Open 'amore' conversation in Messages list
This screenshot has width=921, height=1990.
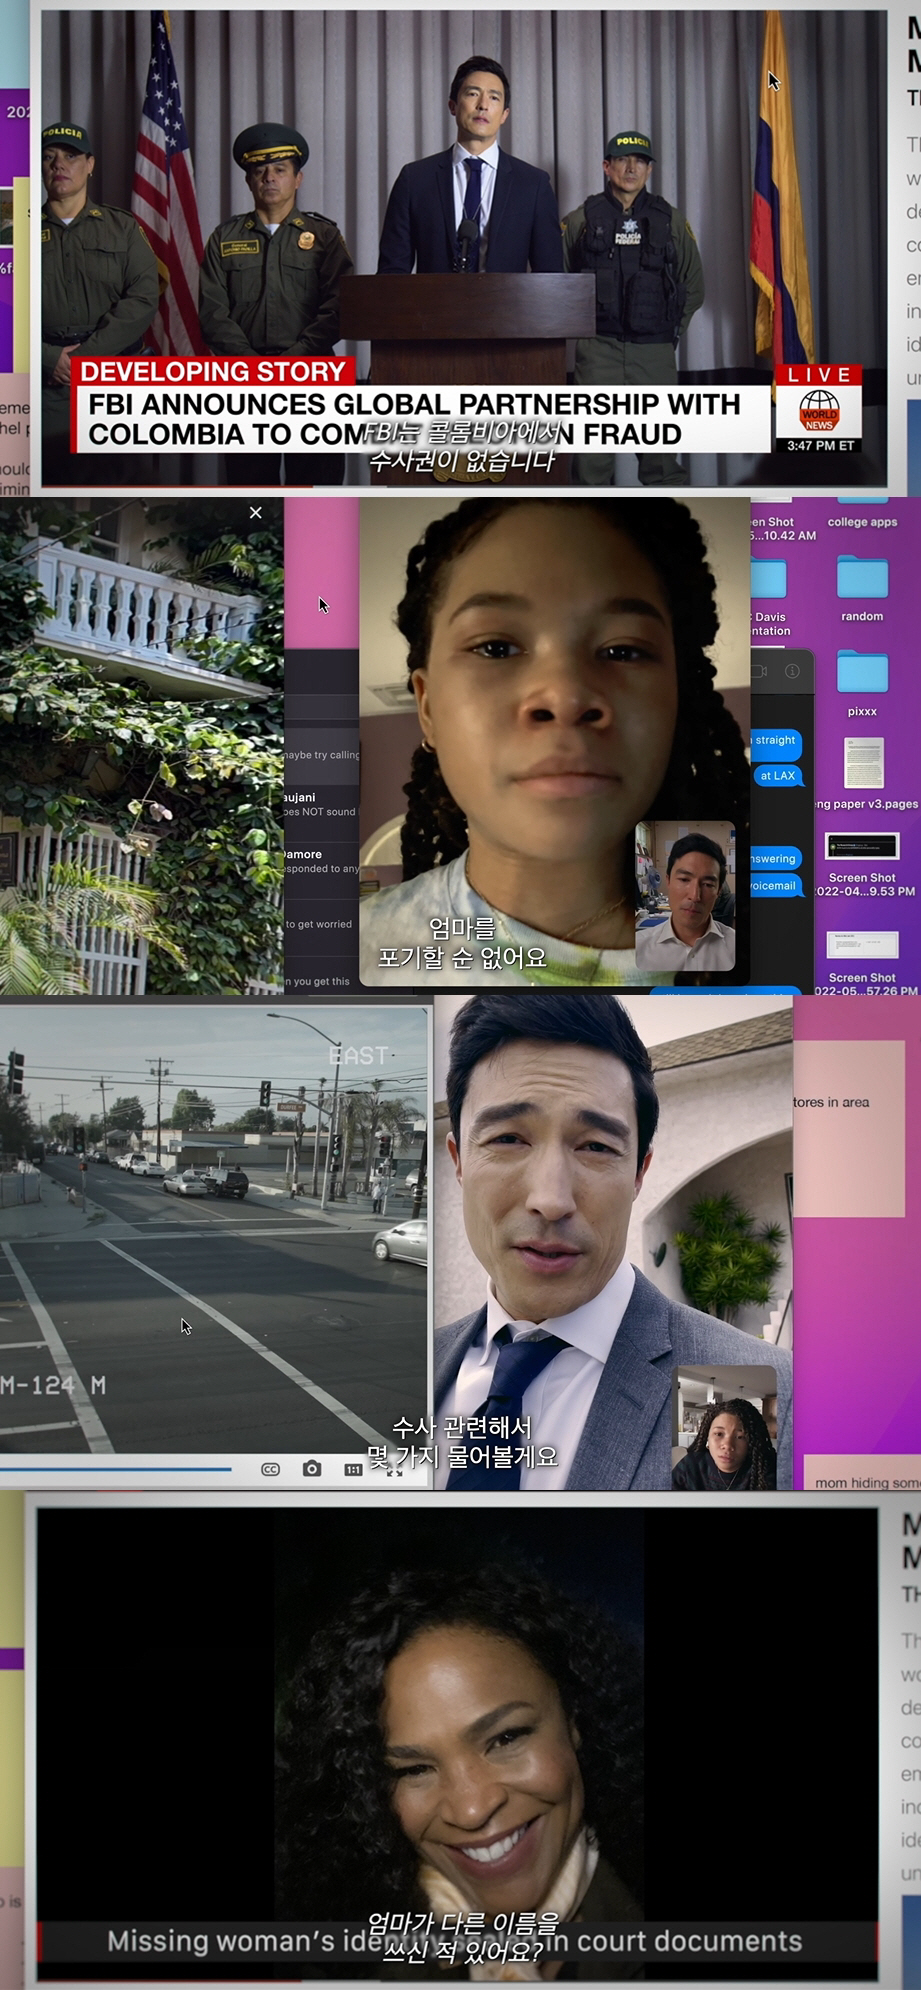click(x=321, y=861)
